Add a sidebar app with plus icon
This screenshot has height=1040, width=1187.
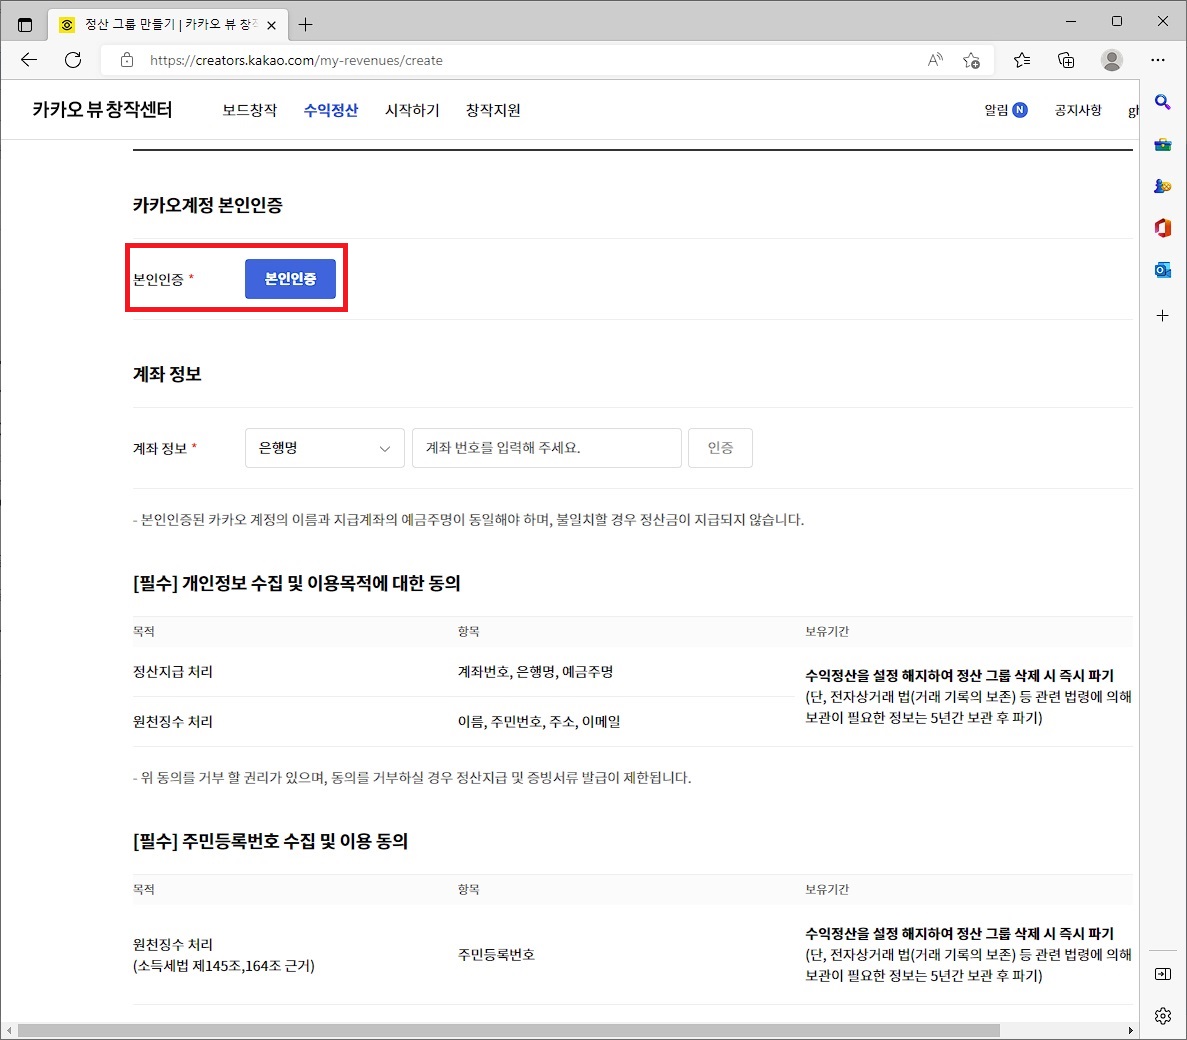[x=1163, y=316]
